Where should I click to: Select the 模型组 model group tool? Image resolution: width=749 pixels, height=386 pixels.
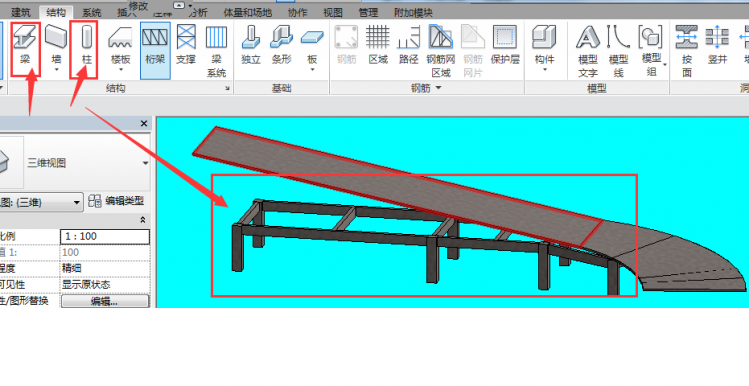pyautogui.click(x=651, y=52)
